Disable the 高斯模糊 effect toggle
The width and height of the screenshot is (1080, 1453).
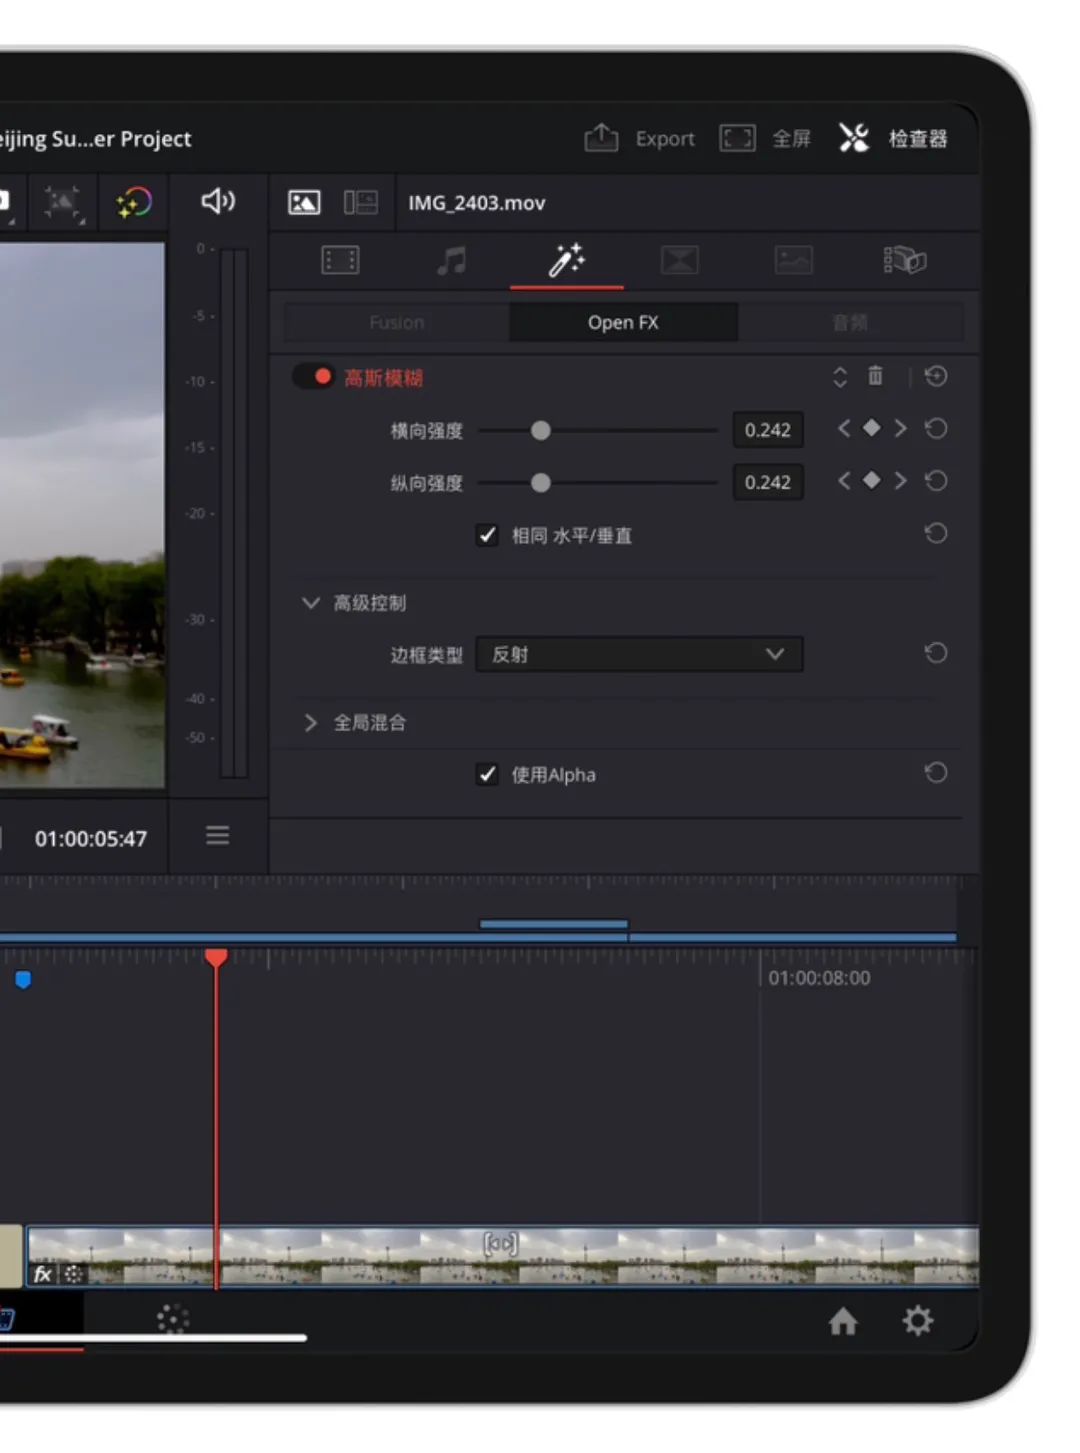coord(313,377)
